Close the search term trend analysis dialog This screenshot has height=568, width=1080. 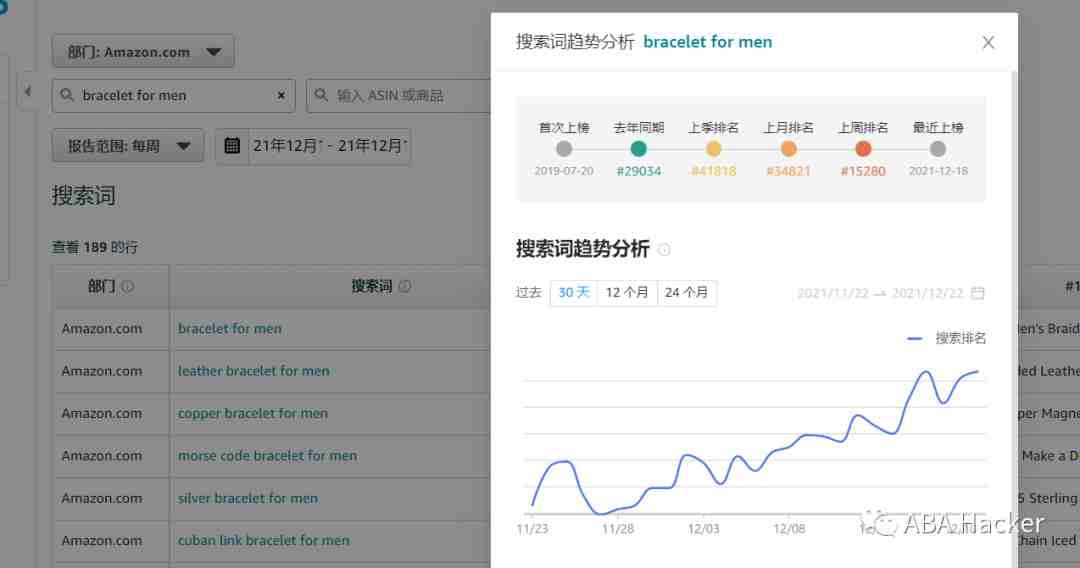tap(988, 43)
